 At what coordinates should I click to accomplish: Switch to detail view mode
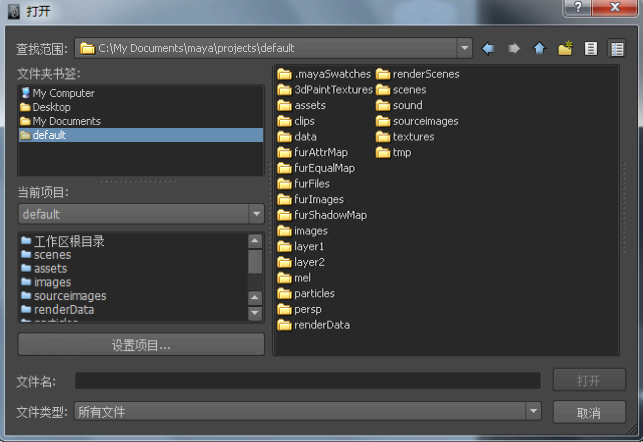[x=617, y=49]
